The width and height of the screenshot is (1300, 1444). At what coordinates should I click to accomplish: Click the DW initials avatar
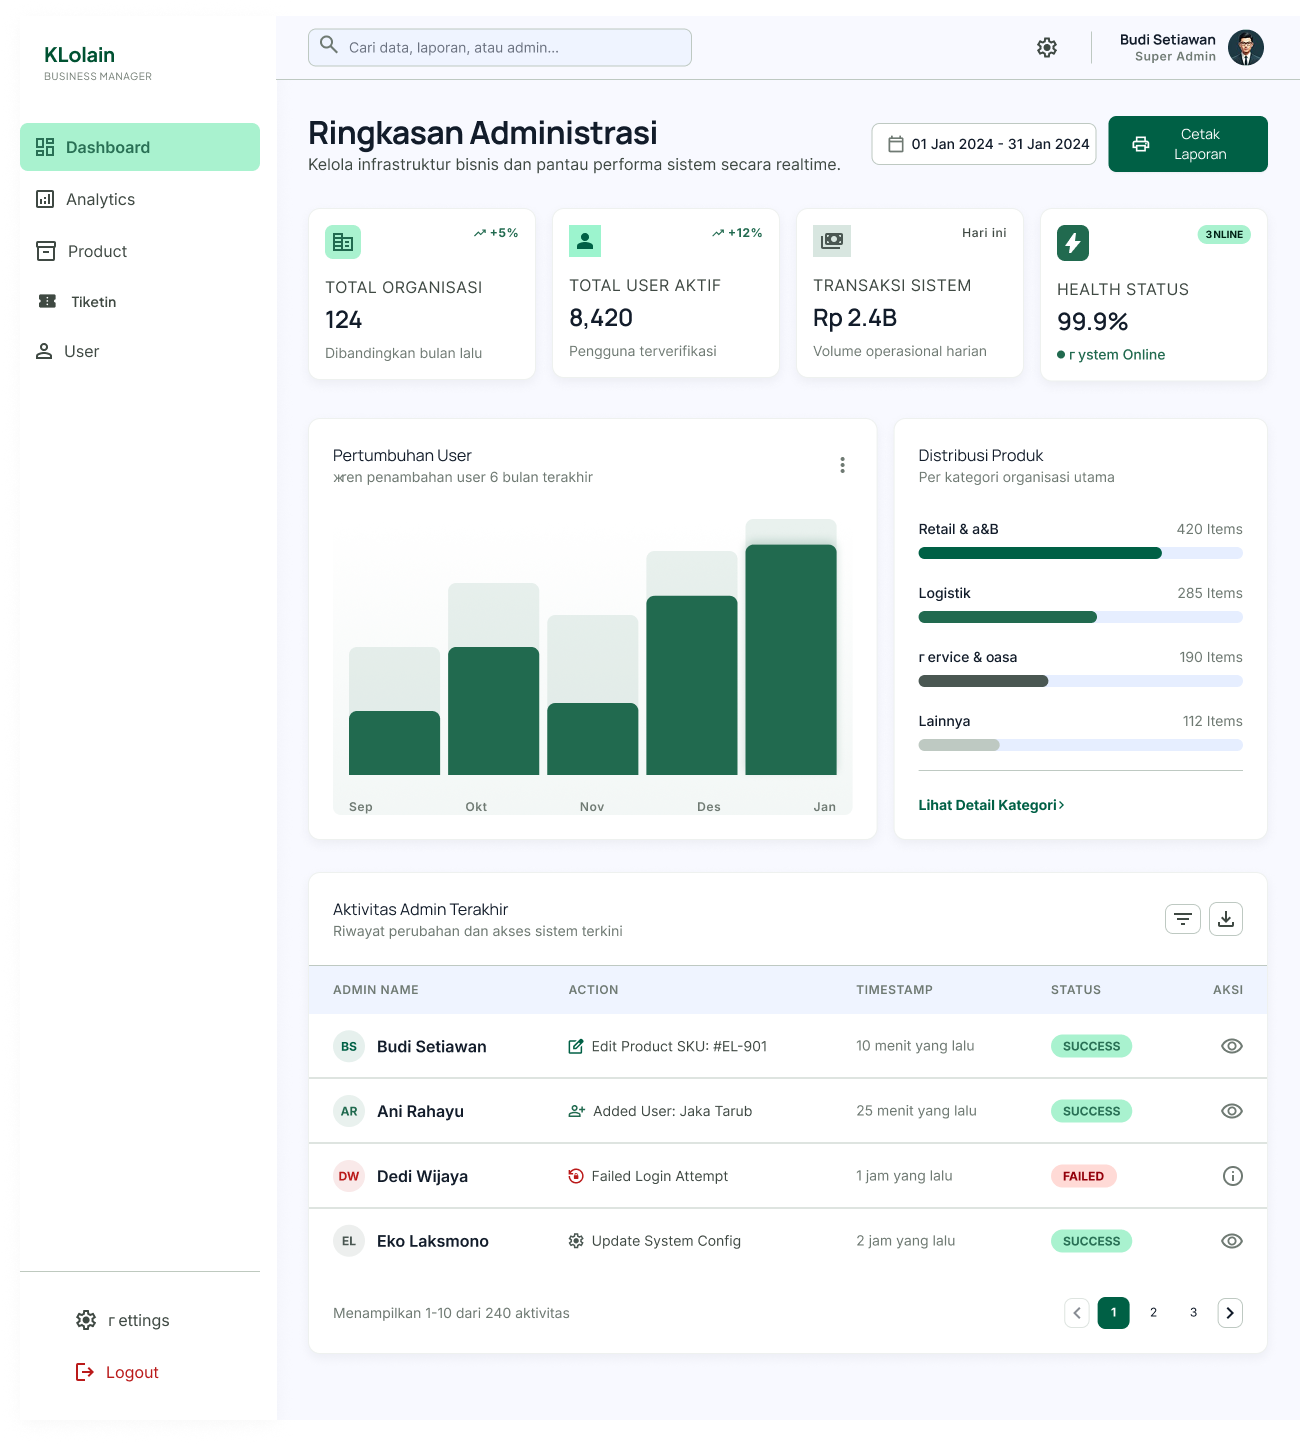click(x=349, y=1176)
